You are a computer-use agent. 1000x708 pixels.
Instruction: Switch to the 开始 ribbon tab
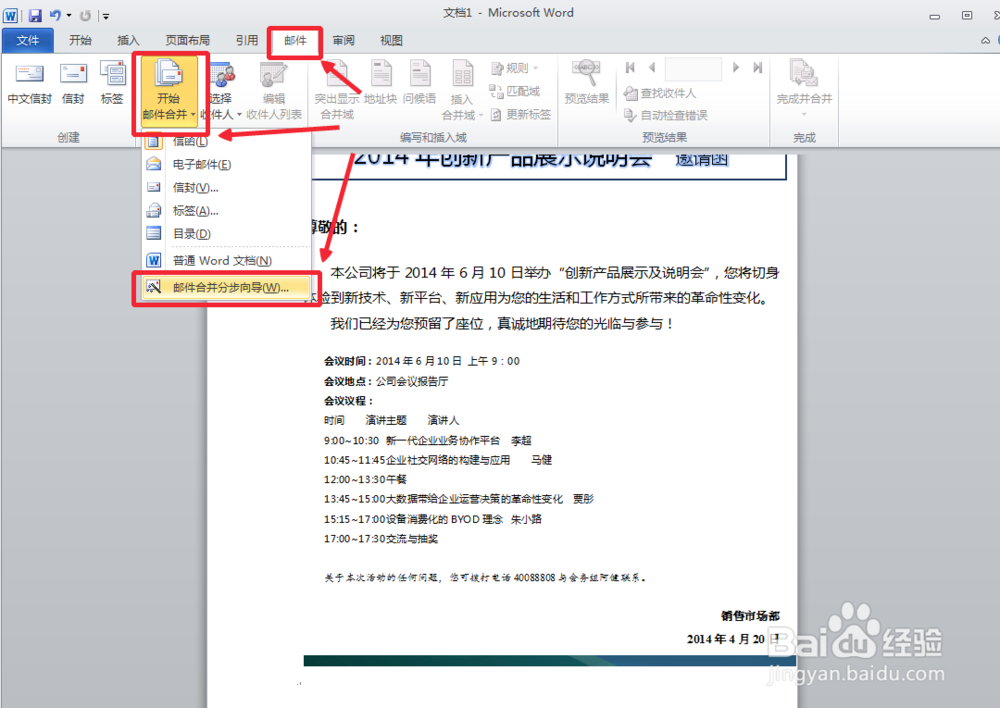tap(80, 40)
